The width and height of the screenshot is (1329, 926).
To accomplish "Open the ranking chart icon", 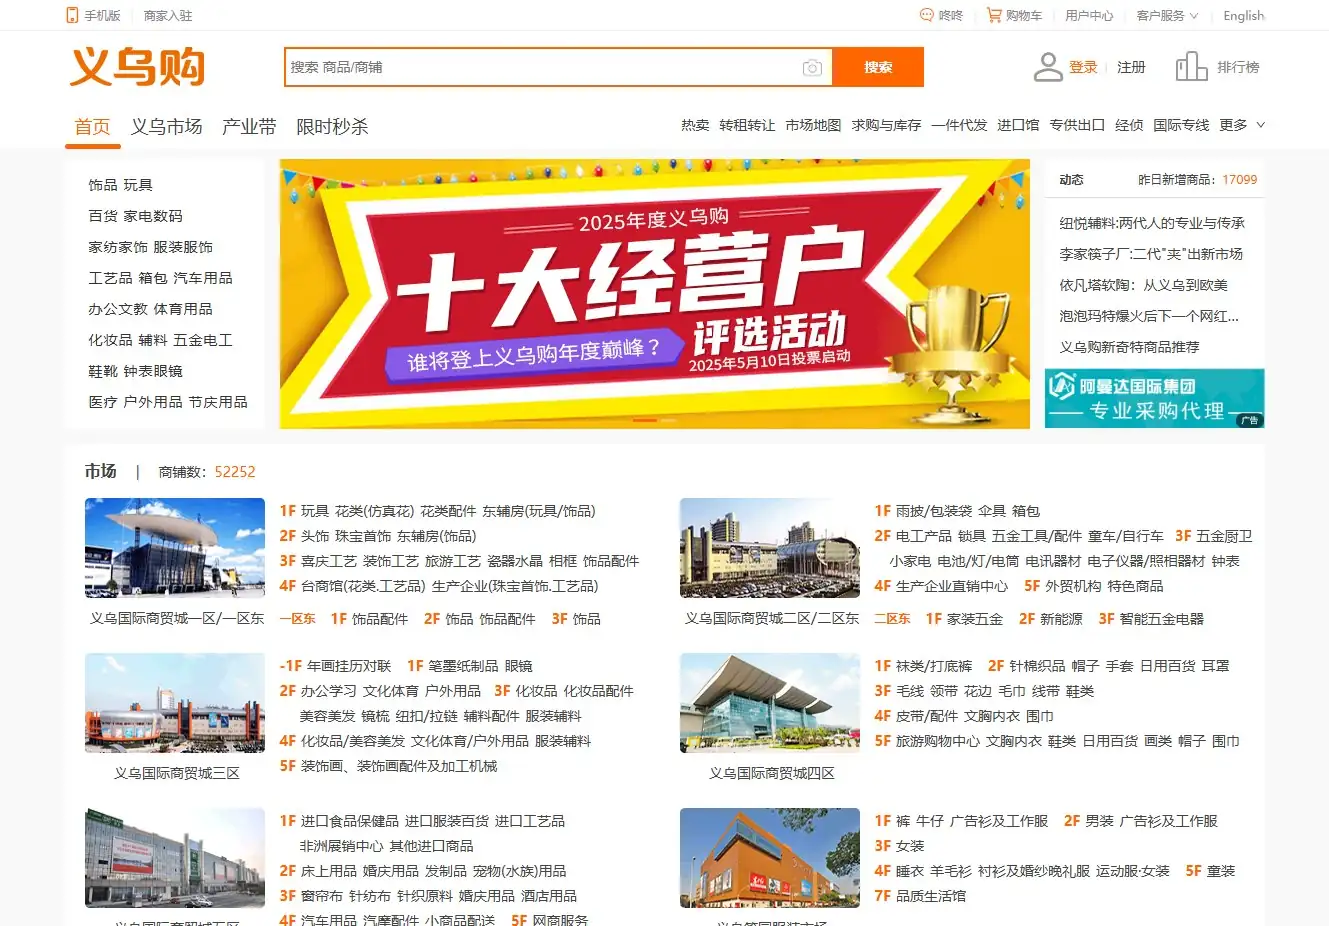I will pyautogui.click(x=1191, y=67).
